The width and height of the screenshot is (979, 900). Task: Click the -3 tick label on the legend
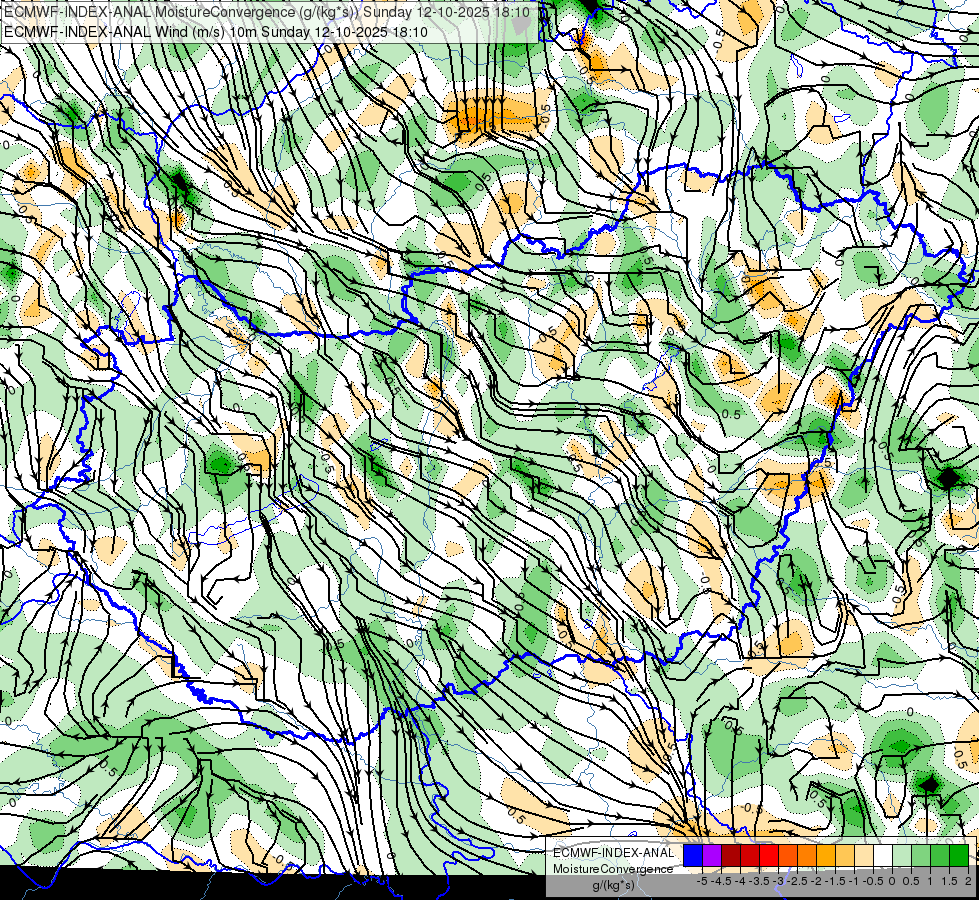pos(779,881)
